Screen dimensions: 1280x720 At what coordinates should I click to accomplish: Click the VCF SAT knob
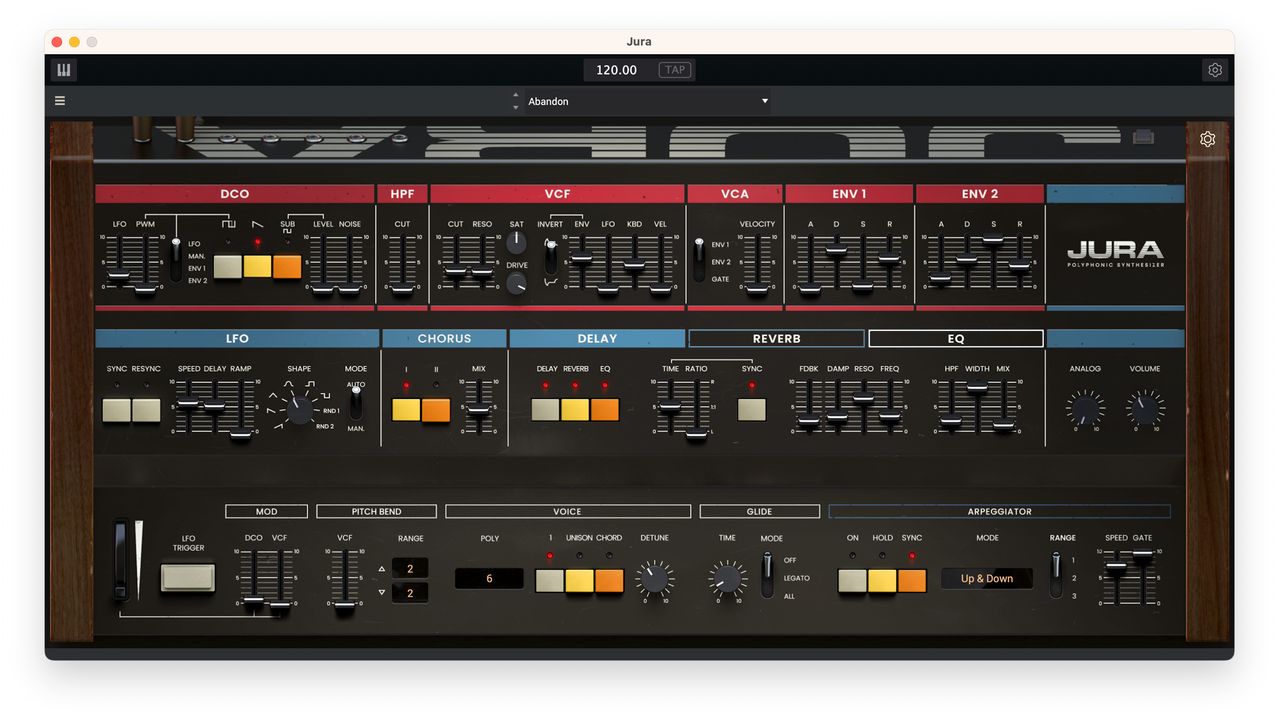[x=516, y=243]
